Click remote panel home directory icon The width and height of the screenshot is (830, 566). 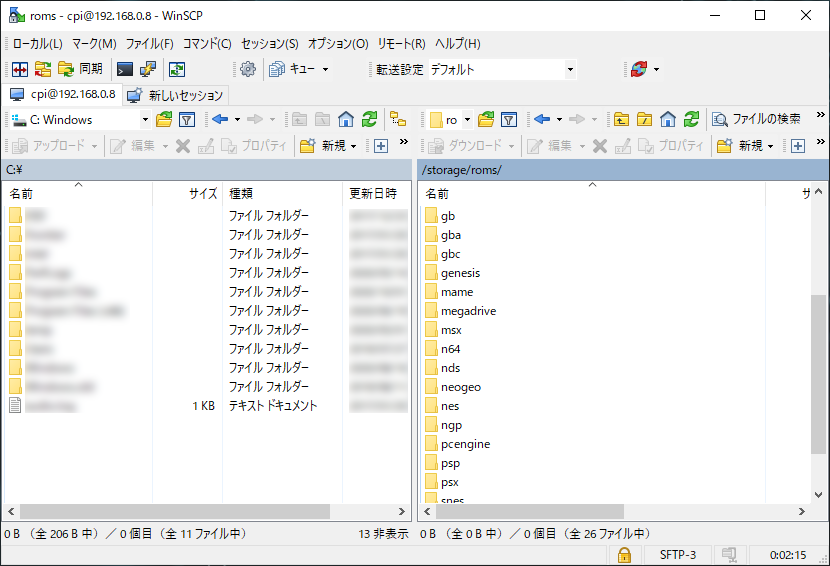667,120
